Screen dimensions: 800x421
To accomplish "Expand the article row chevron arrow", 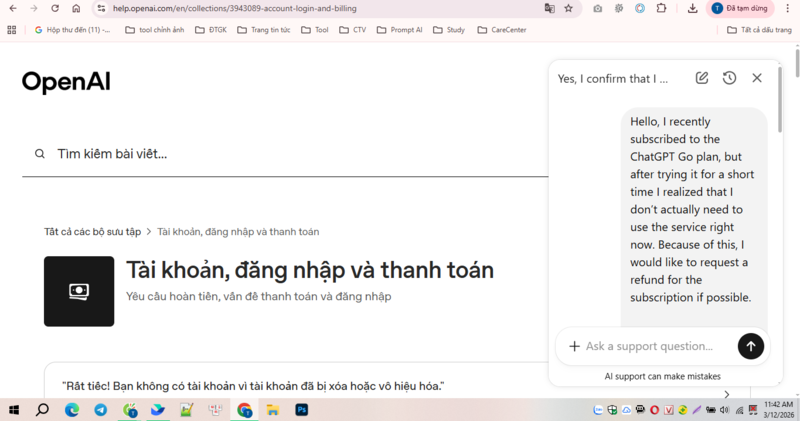I will [x=727, y=394].
